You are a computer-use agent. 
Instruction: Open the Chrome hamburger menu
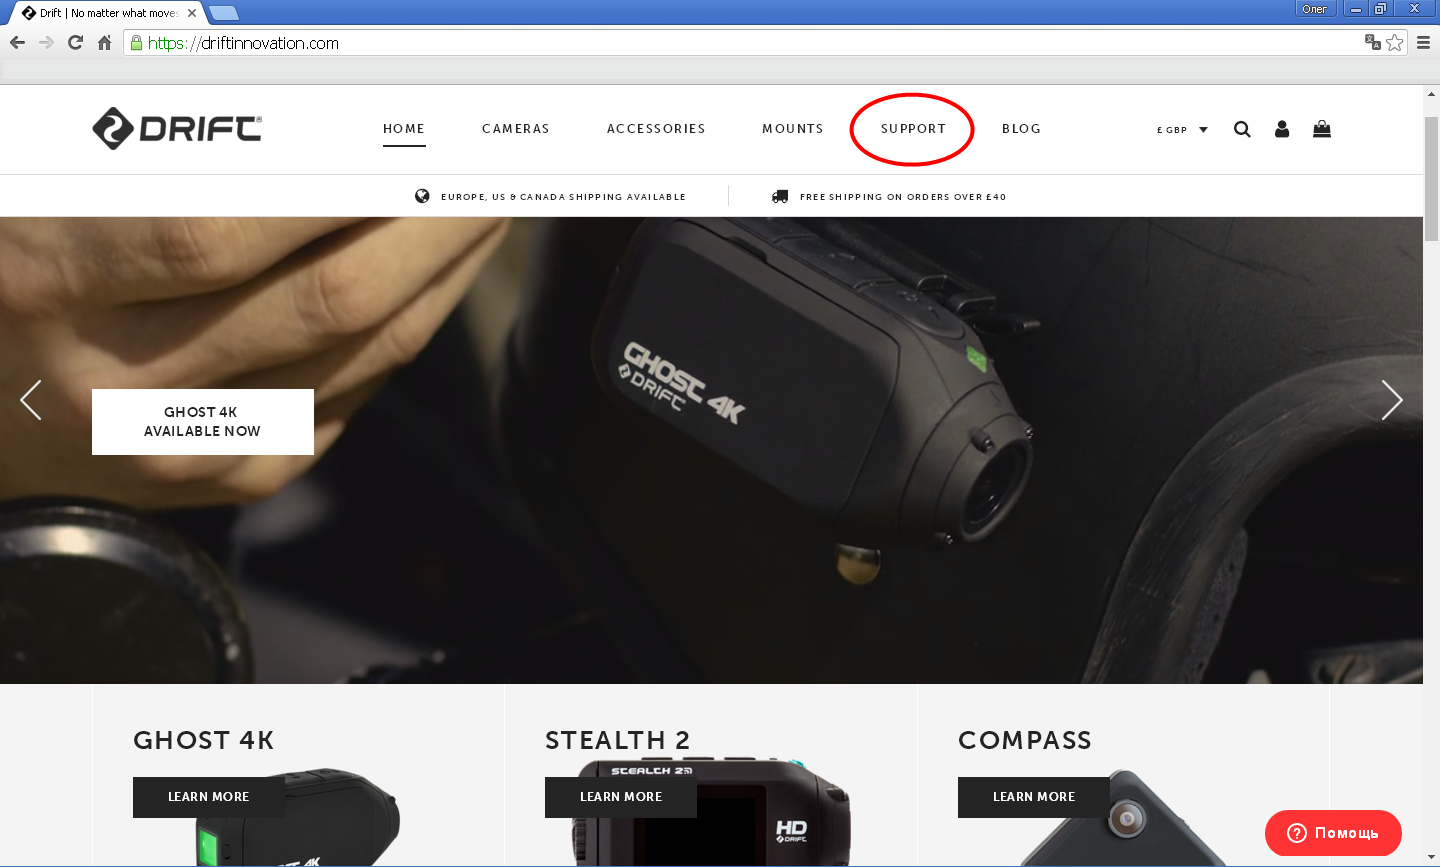point(1424,43)
